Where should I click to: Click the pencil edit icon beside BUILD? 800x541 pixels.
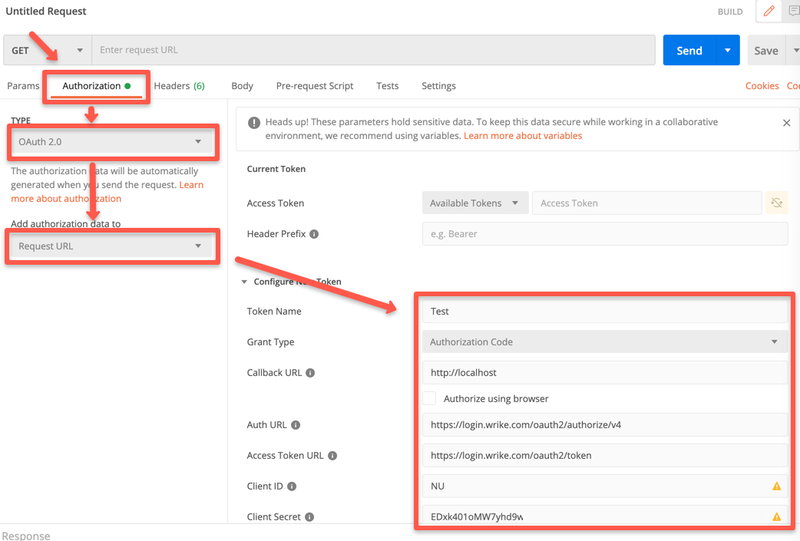coord(768,12)
